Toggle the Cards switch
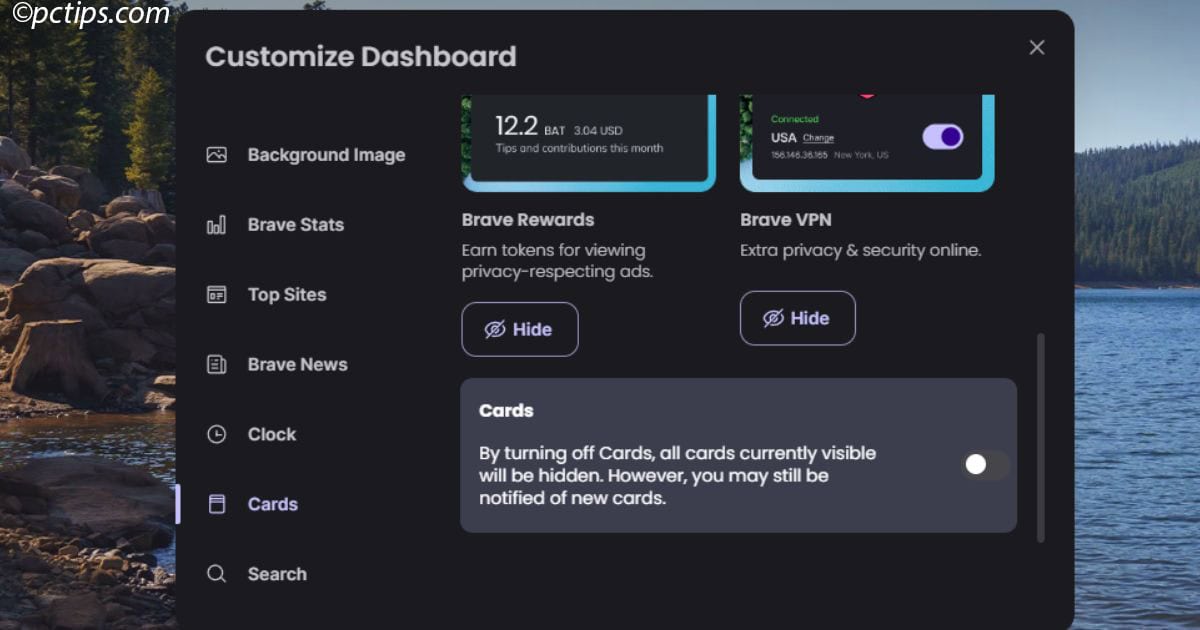The width and height of the screenshot is (1200, 630). pos(985,464)
